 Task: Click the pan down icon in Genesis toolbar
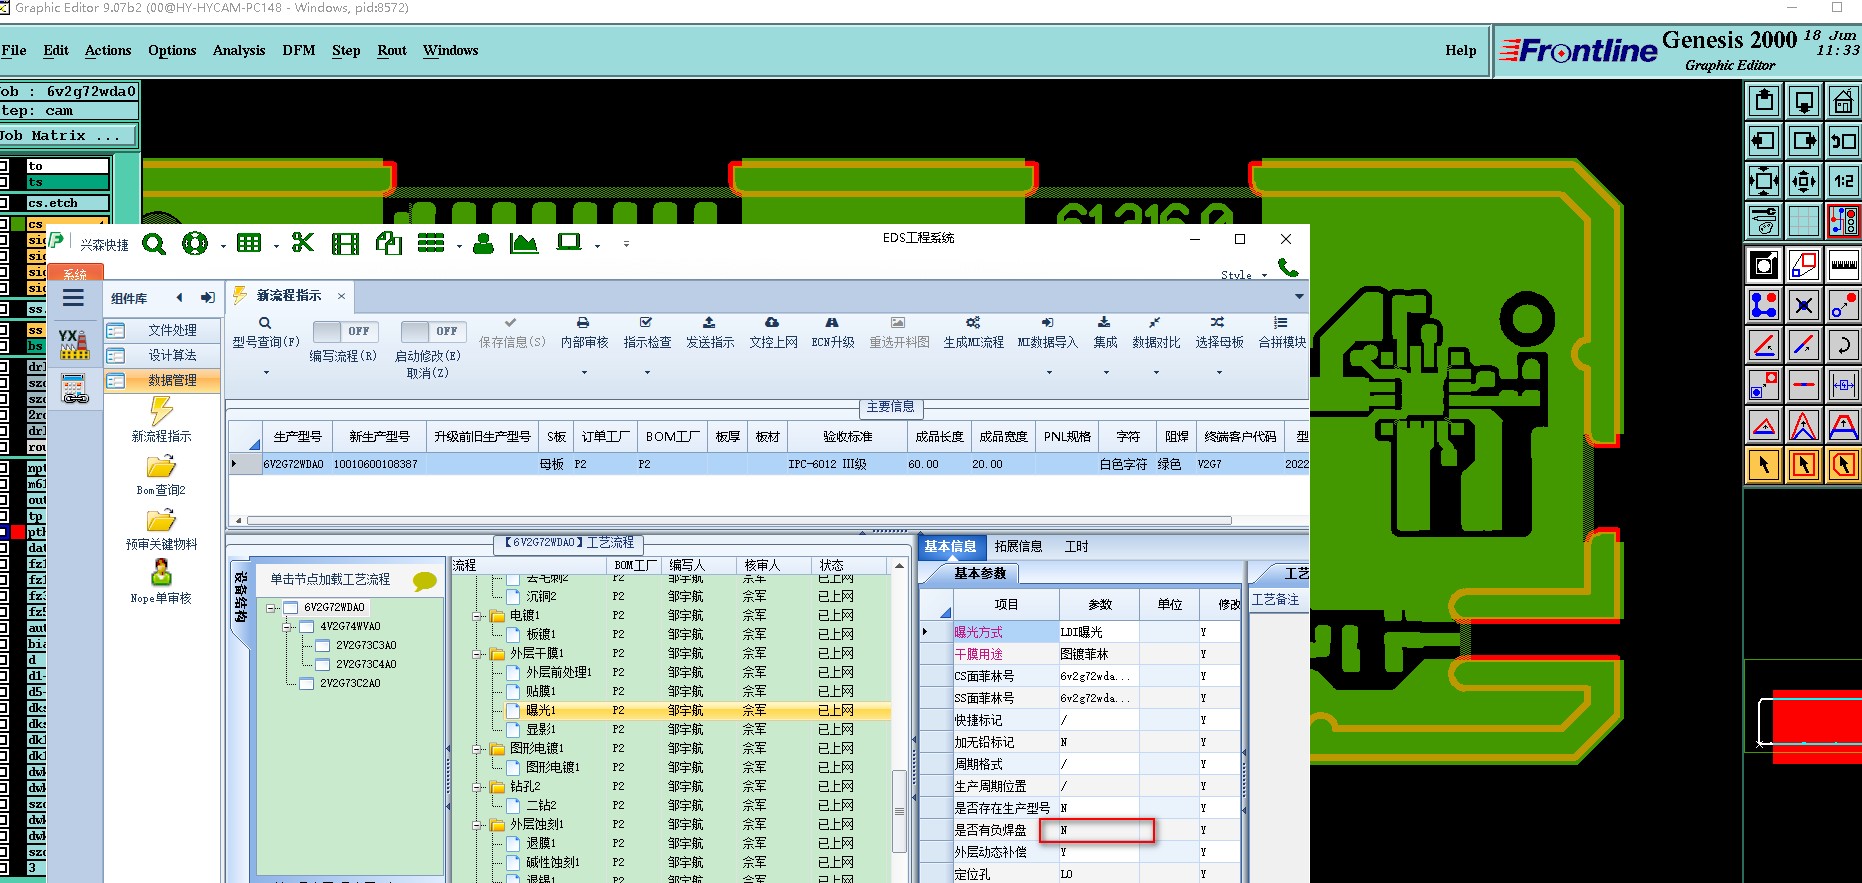click(1804, 101)
